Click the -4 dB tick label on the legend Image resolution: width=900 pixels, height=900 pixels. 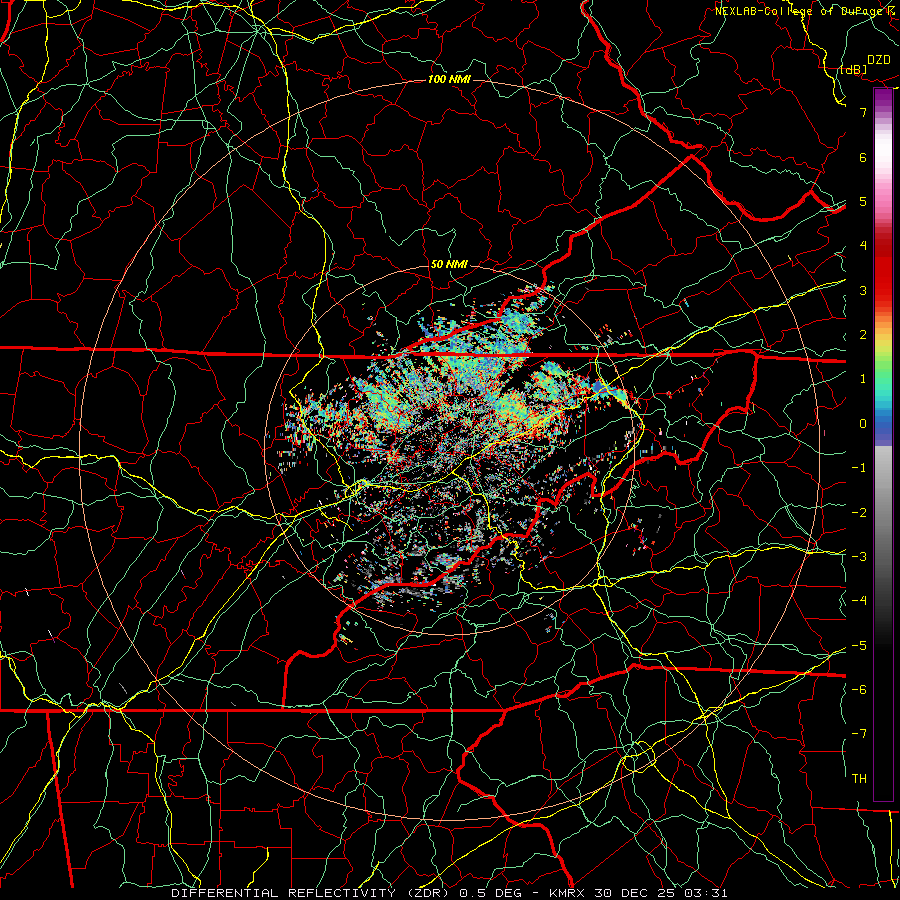coord(859,600)
